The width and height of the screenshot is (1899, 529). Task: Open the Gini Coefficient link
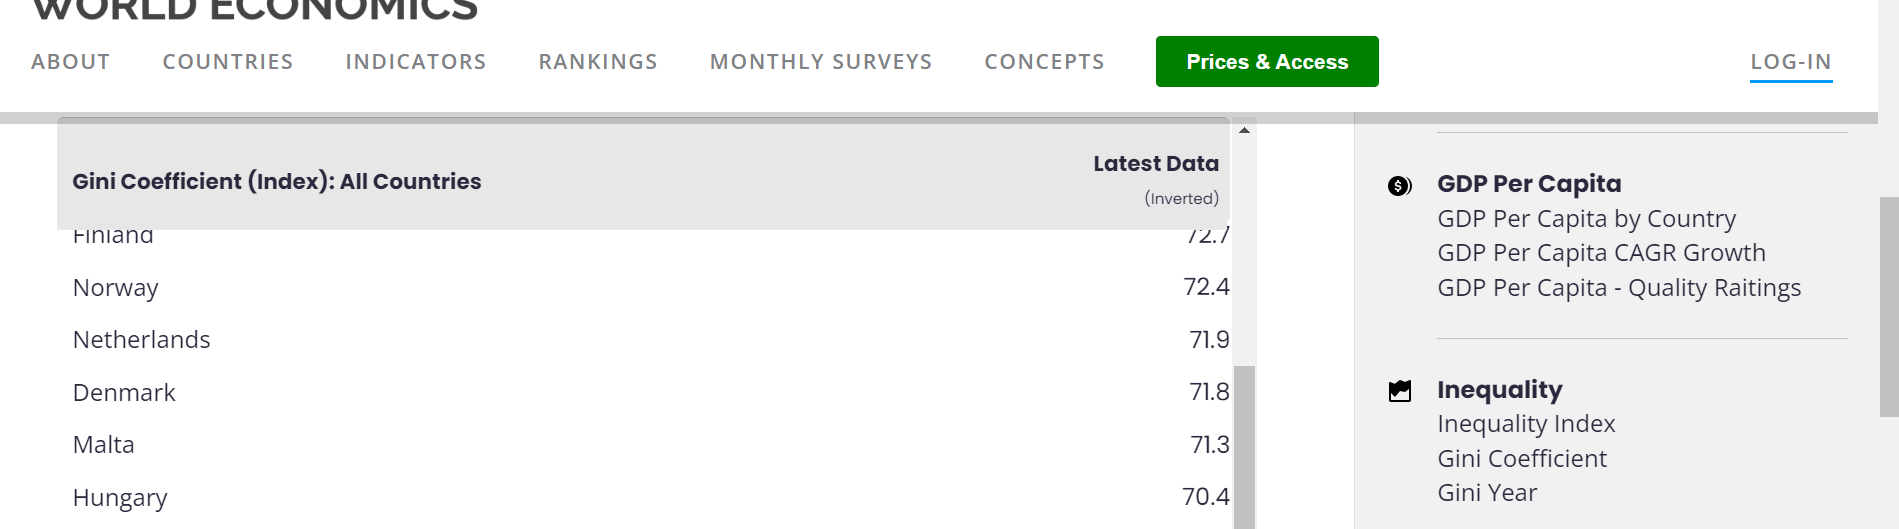point(1522,459)
